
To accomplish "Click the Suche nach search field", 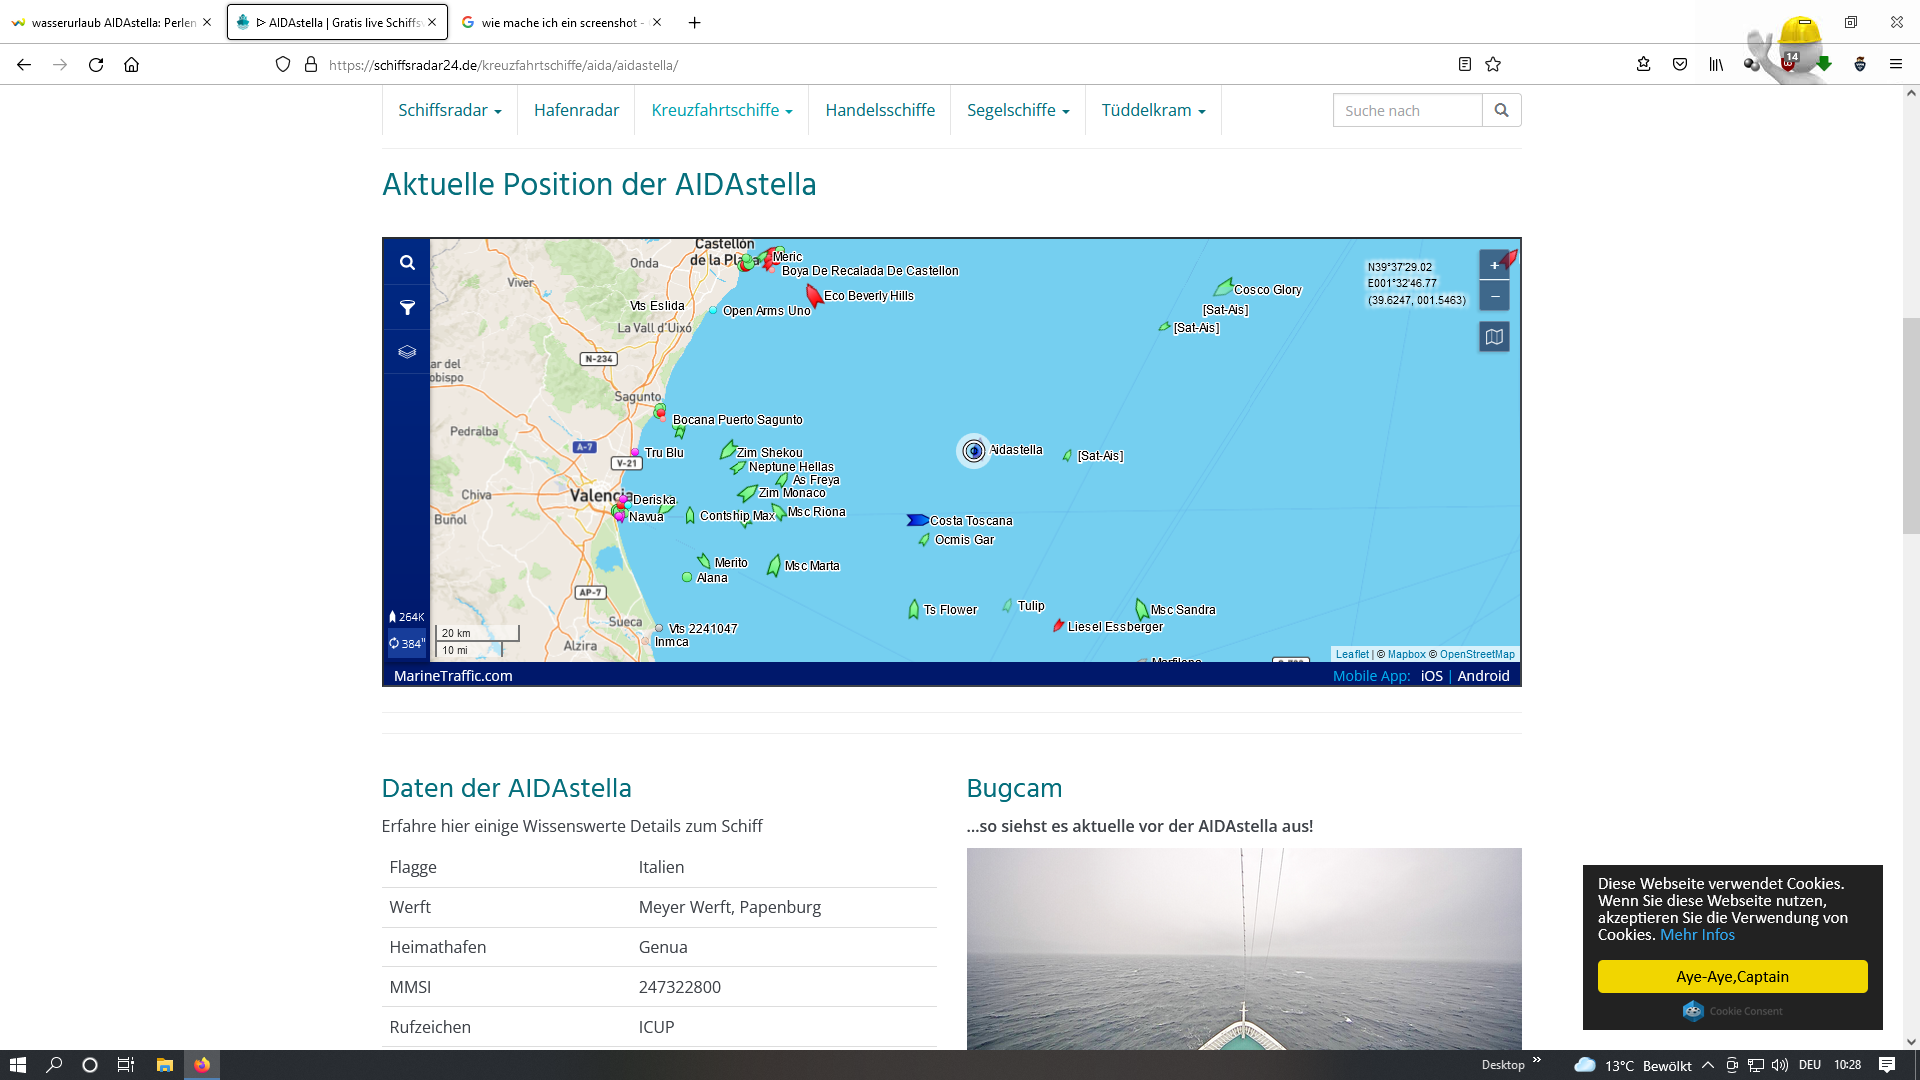I will click(1407, 110).
